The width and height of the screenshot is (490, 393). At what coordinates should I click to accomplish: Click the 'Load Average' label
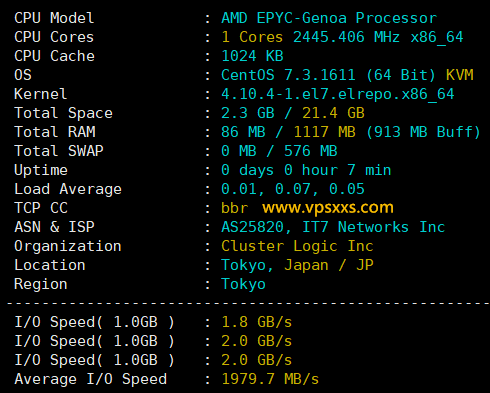(x=68, y=189)
